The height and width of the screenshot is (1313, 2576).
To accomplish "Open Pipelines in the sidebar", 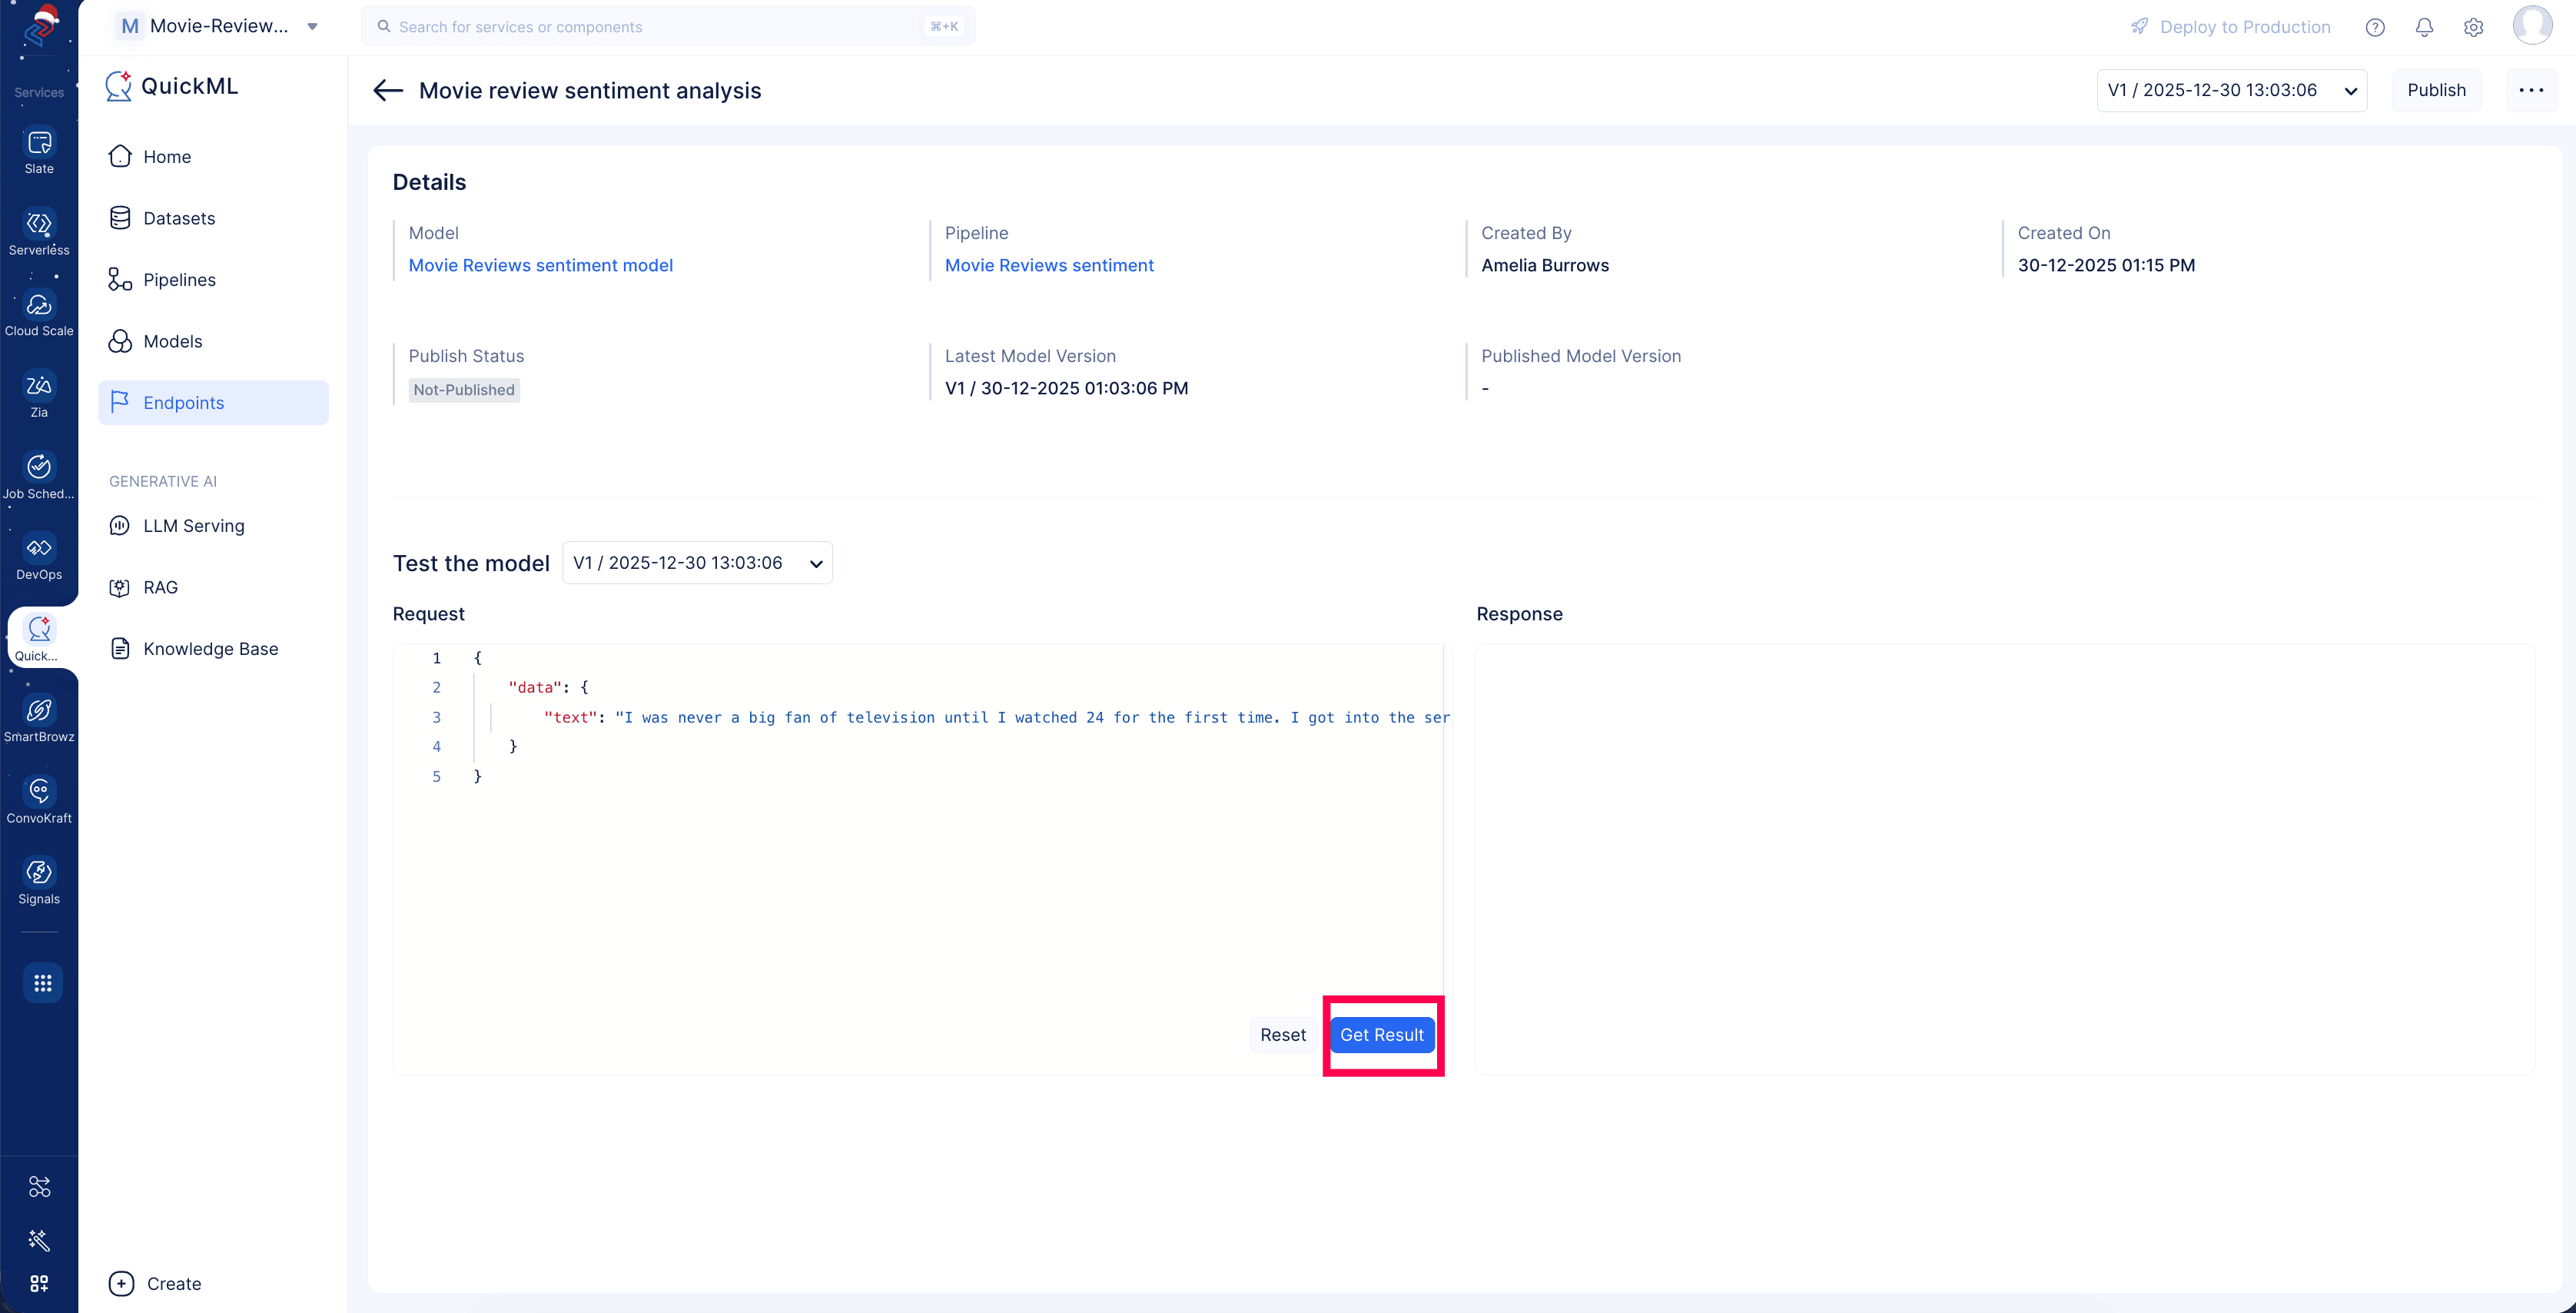I will point(213,280).
